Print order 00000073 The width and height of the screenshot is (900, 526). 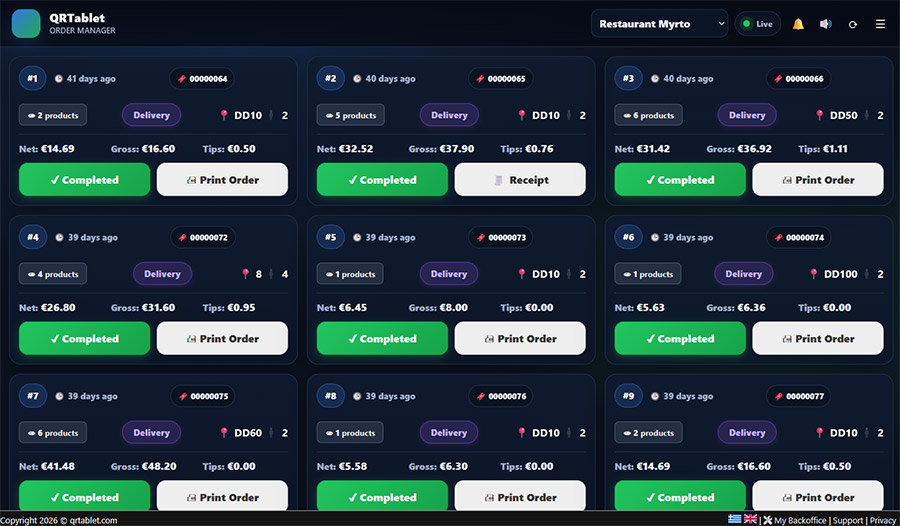click(520, 338)
